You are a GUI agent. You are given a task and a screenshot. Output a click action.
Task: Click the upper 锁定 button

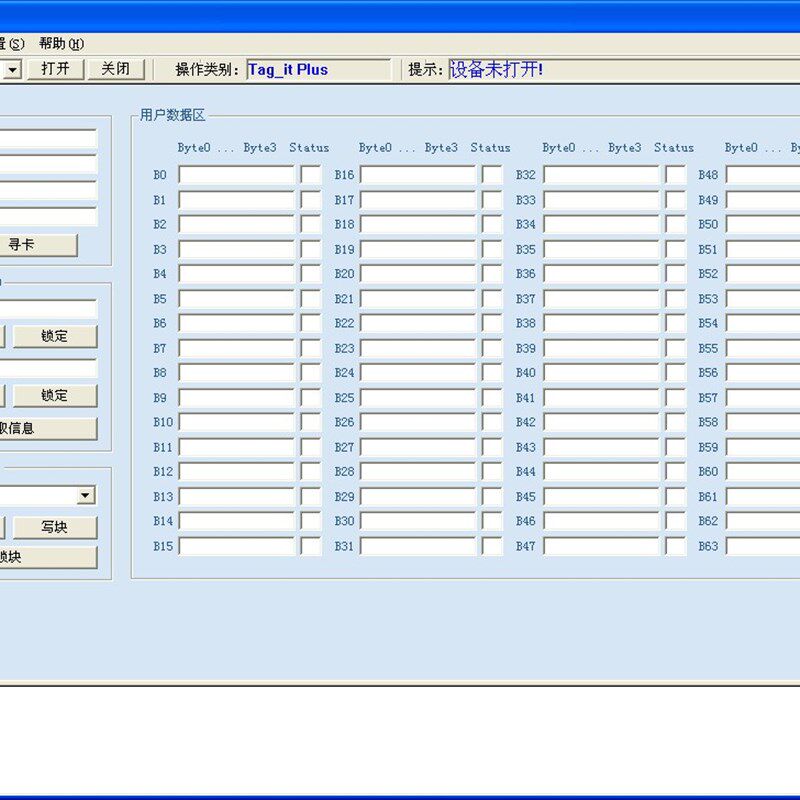point(55,337)
